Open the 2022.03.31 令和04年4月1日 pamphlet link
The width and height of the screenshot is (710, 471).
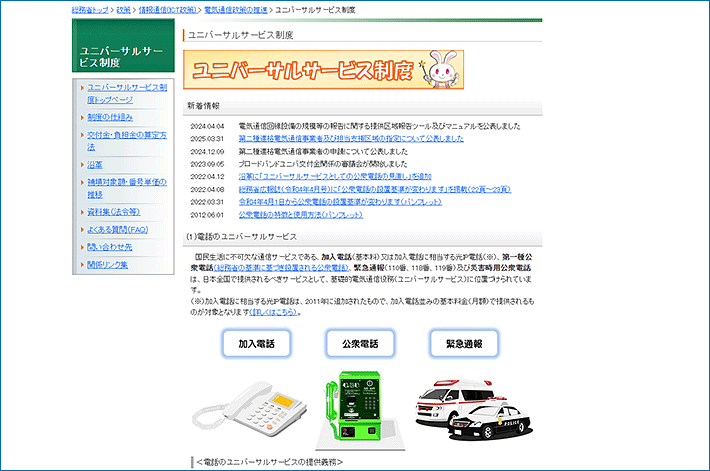tap(340, 202)
